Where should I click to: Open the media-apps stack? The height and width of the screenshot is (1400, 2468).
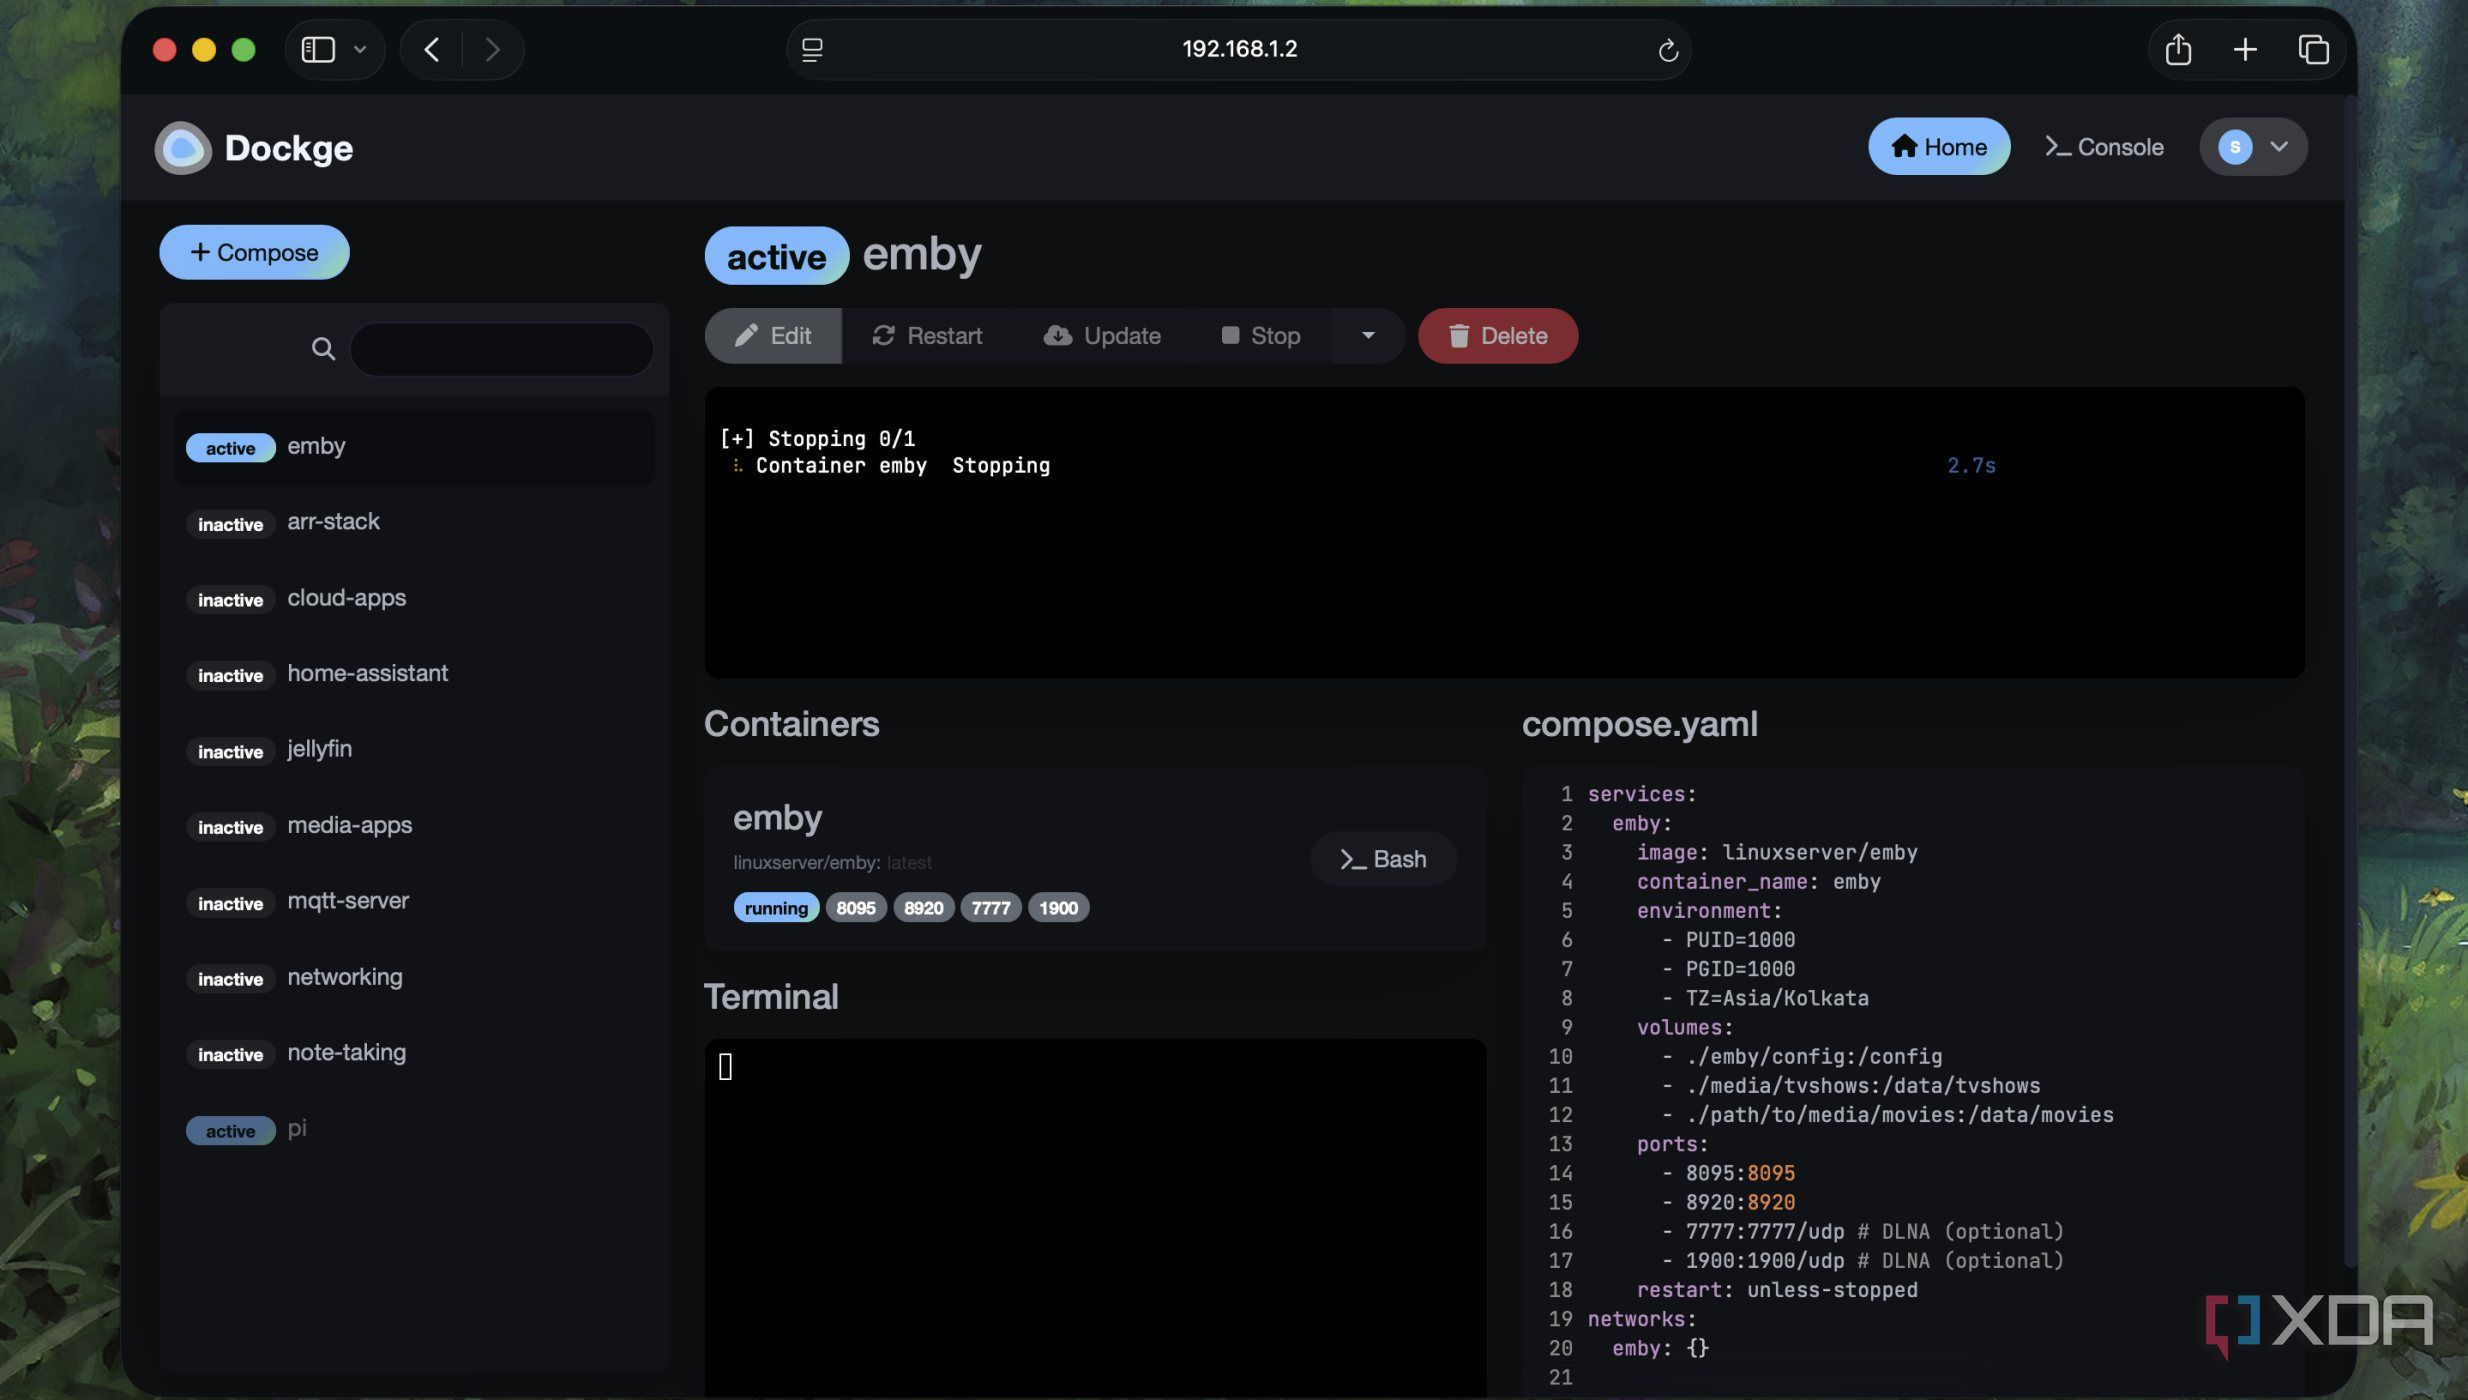(414, 826)
